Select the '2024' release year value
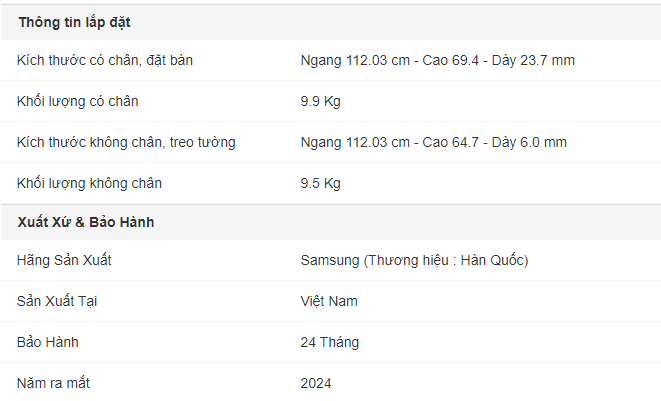 coord(316,383)
